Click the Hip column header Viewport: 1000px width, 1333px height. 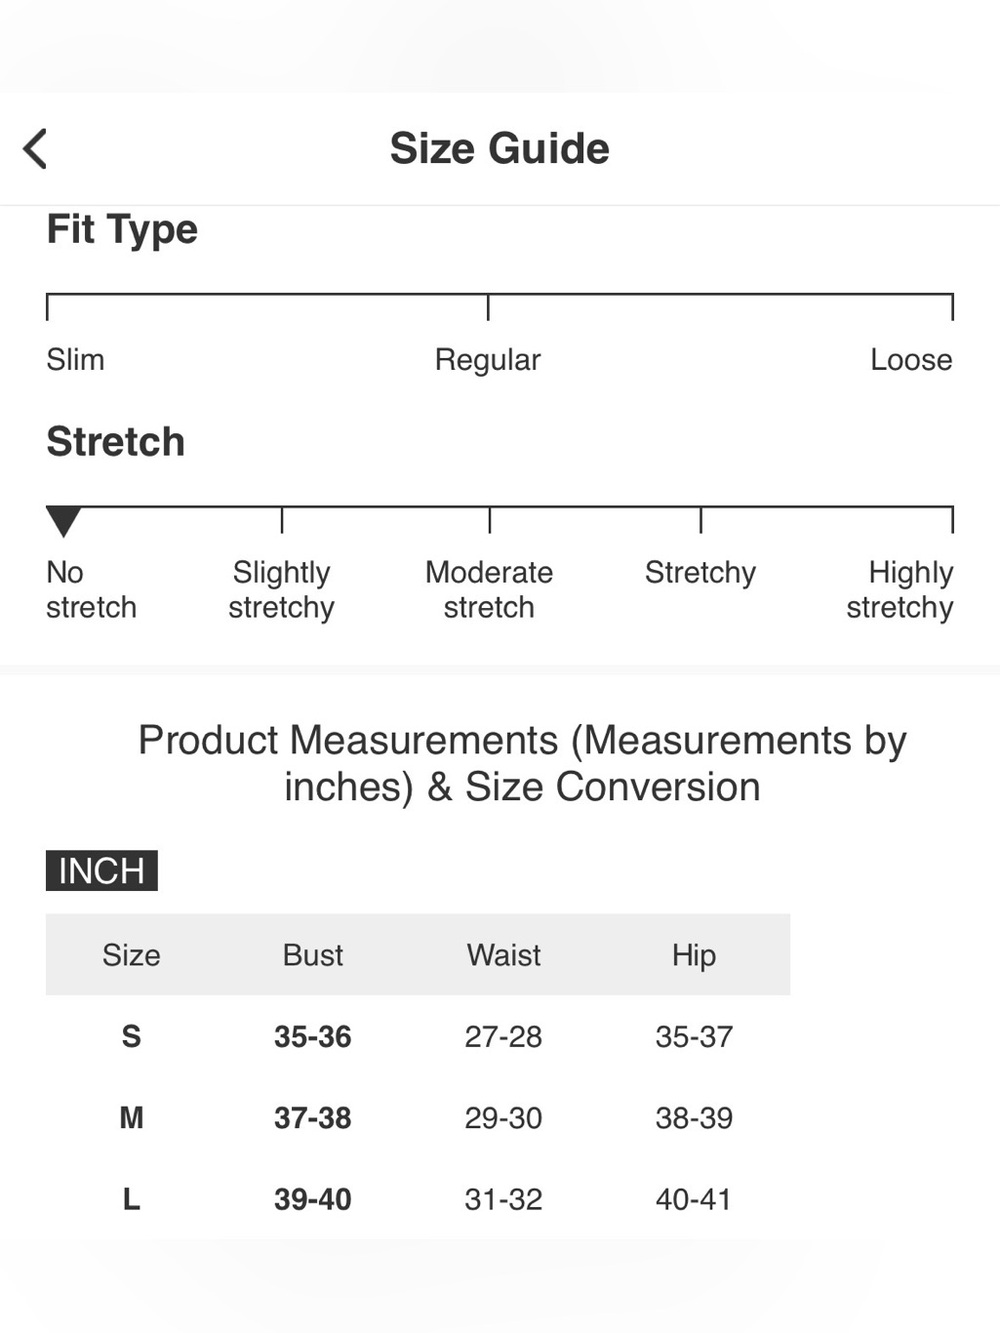(694, 956)
